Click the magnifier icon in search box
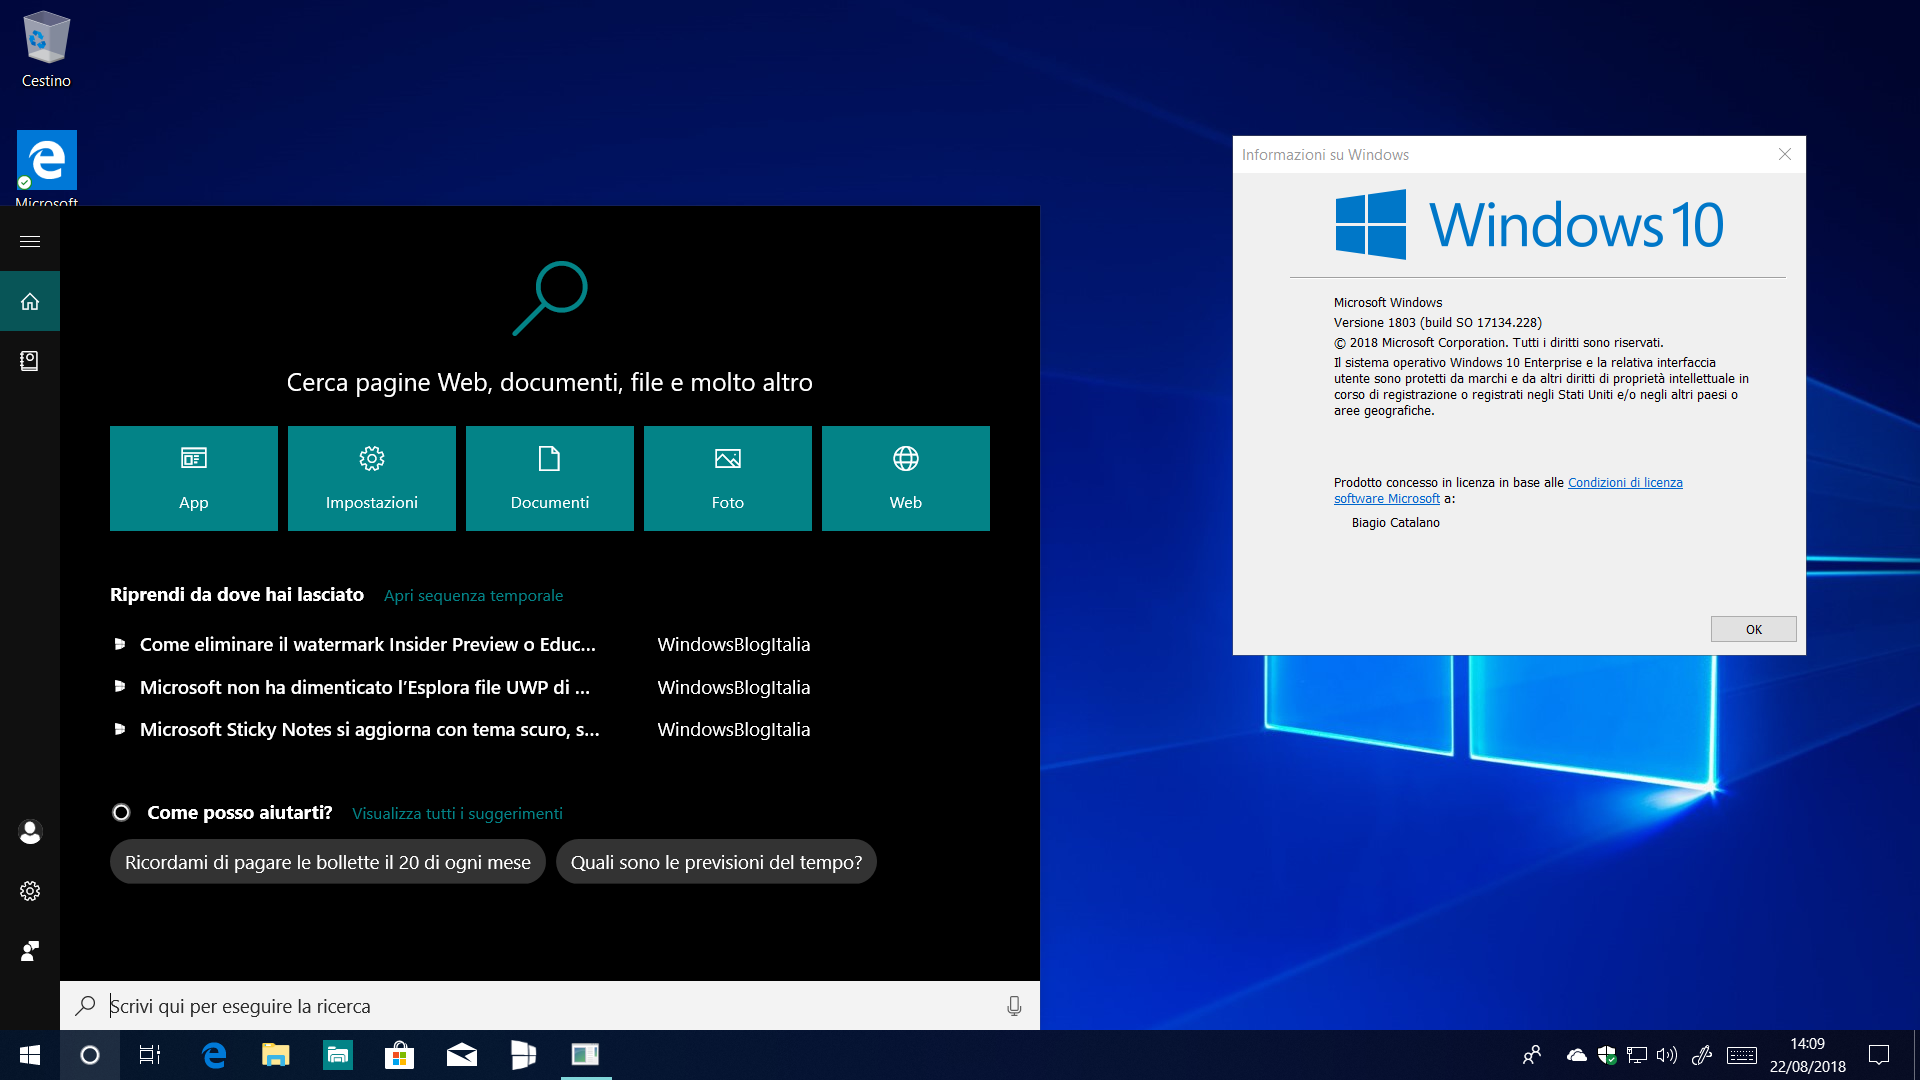This screenshot has height=1080, width=1920. click(86, 1006)
